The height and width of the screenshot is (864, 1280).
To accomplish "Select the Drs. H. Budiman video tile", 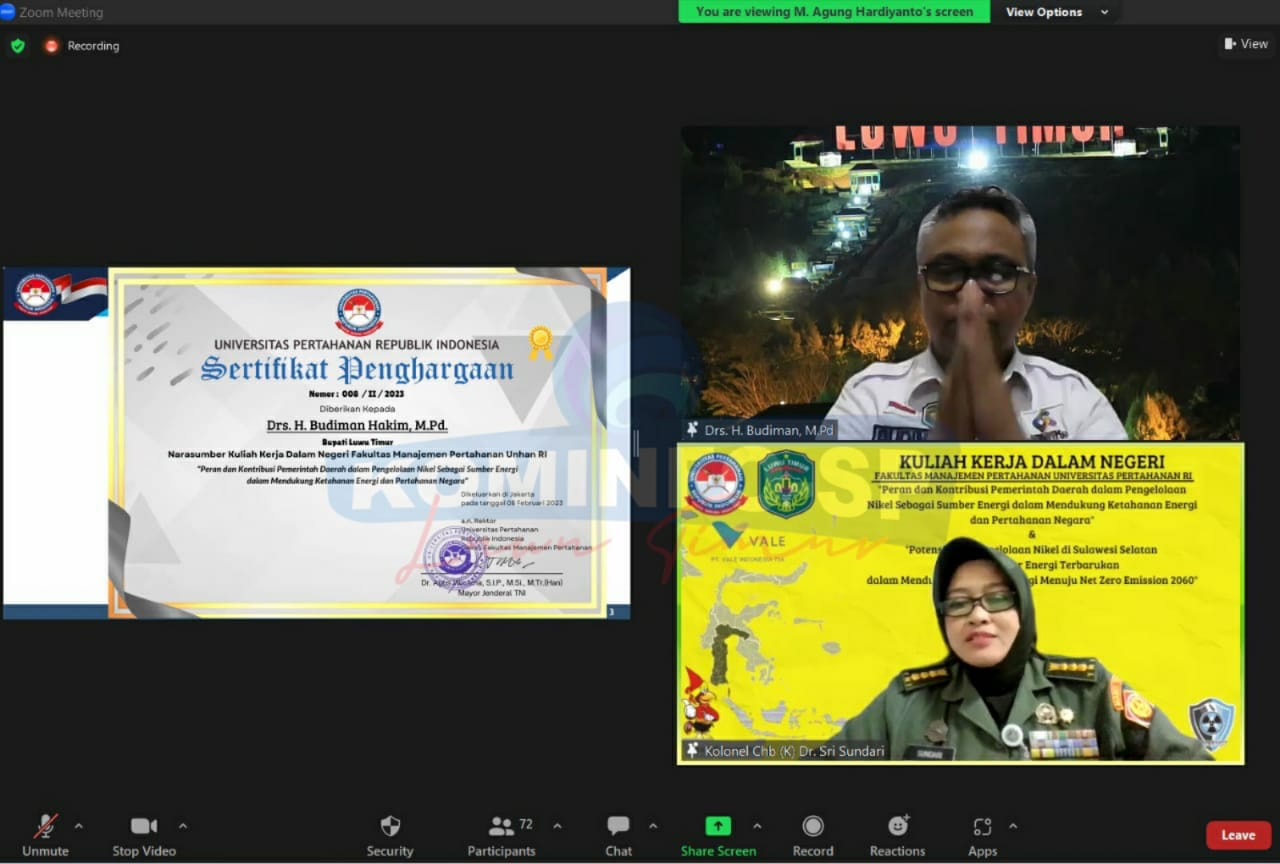I will coord(961,283).
